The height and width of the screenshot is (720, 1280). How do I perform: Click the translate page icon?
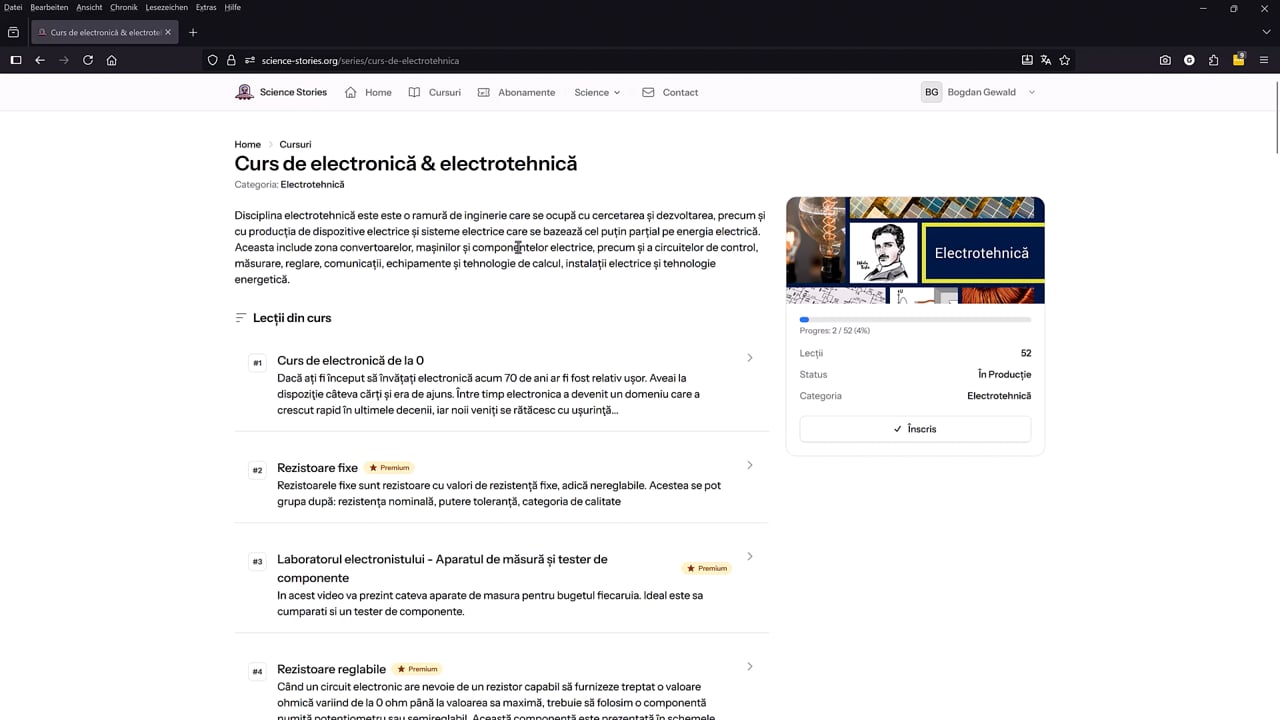tap(1046, 60)
